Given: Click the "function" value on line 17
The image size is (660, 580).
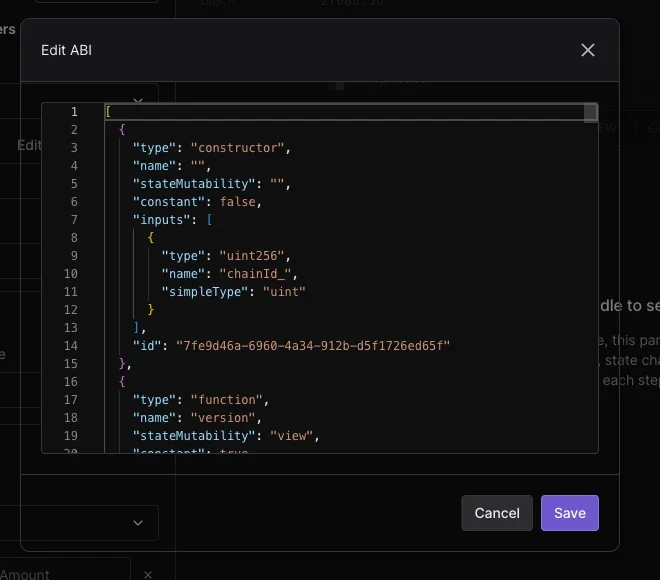Looking at the screenshot, I should 226,400.
